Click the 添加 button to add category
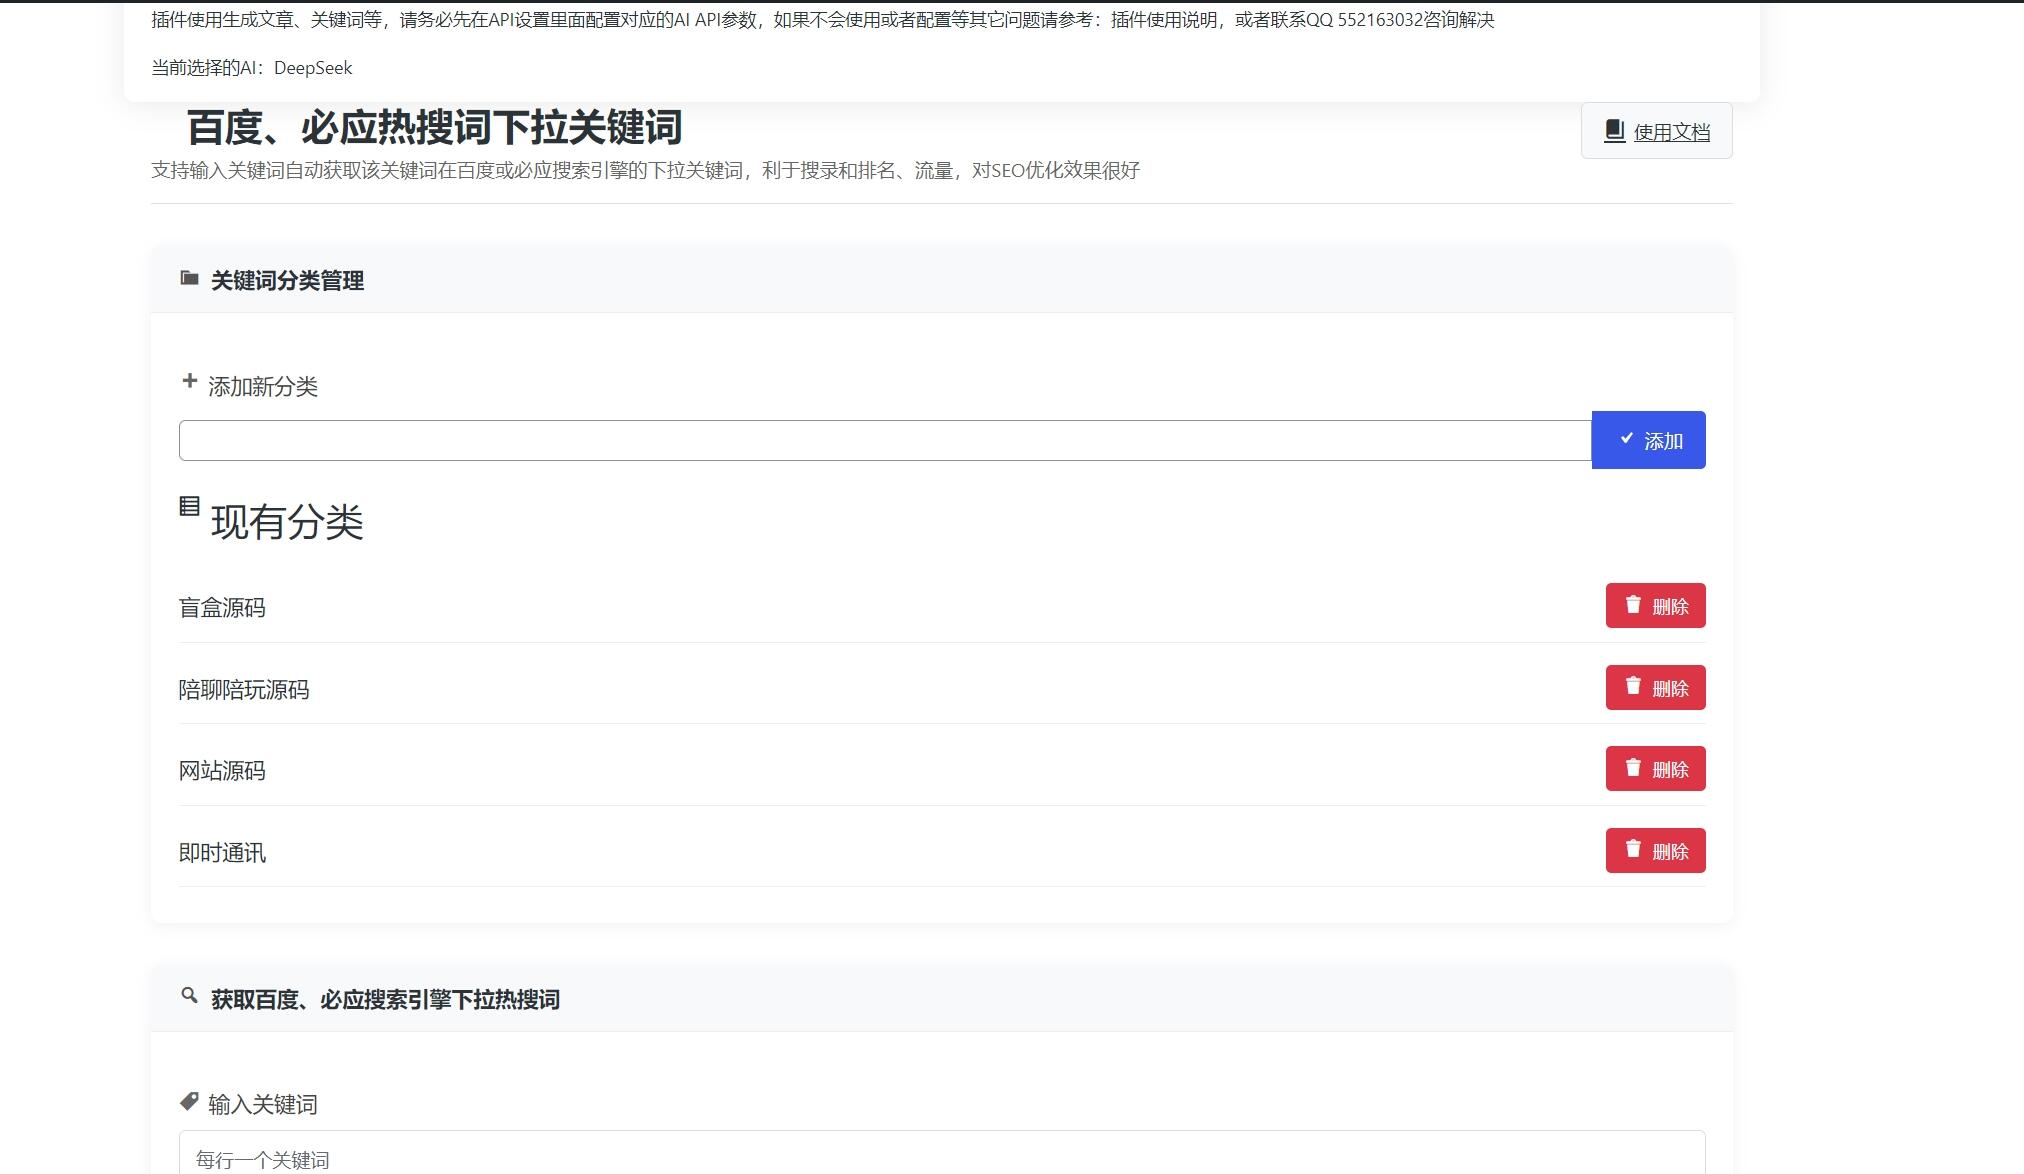The image size is (2024, 1174). point(1648,439)
